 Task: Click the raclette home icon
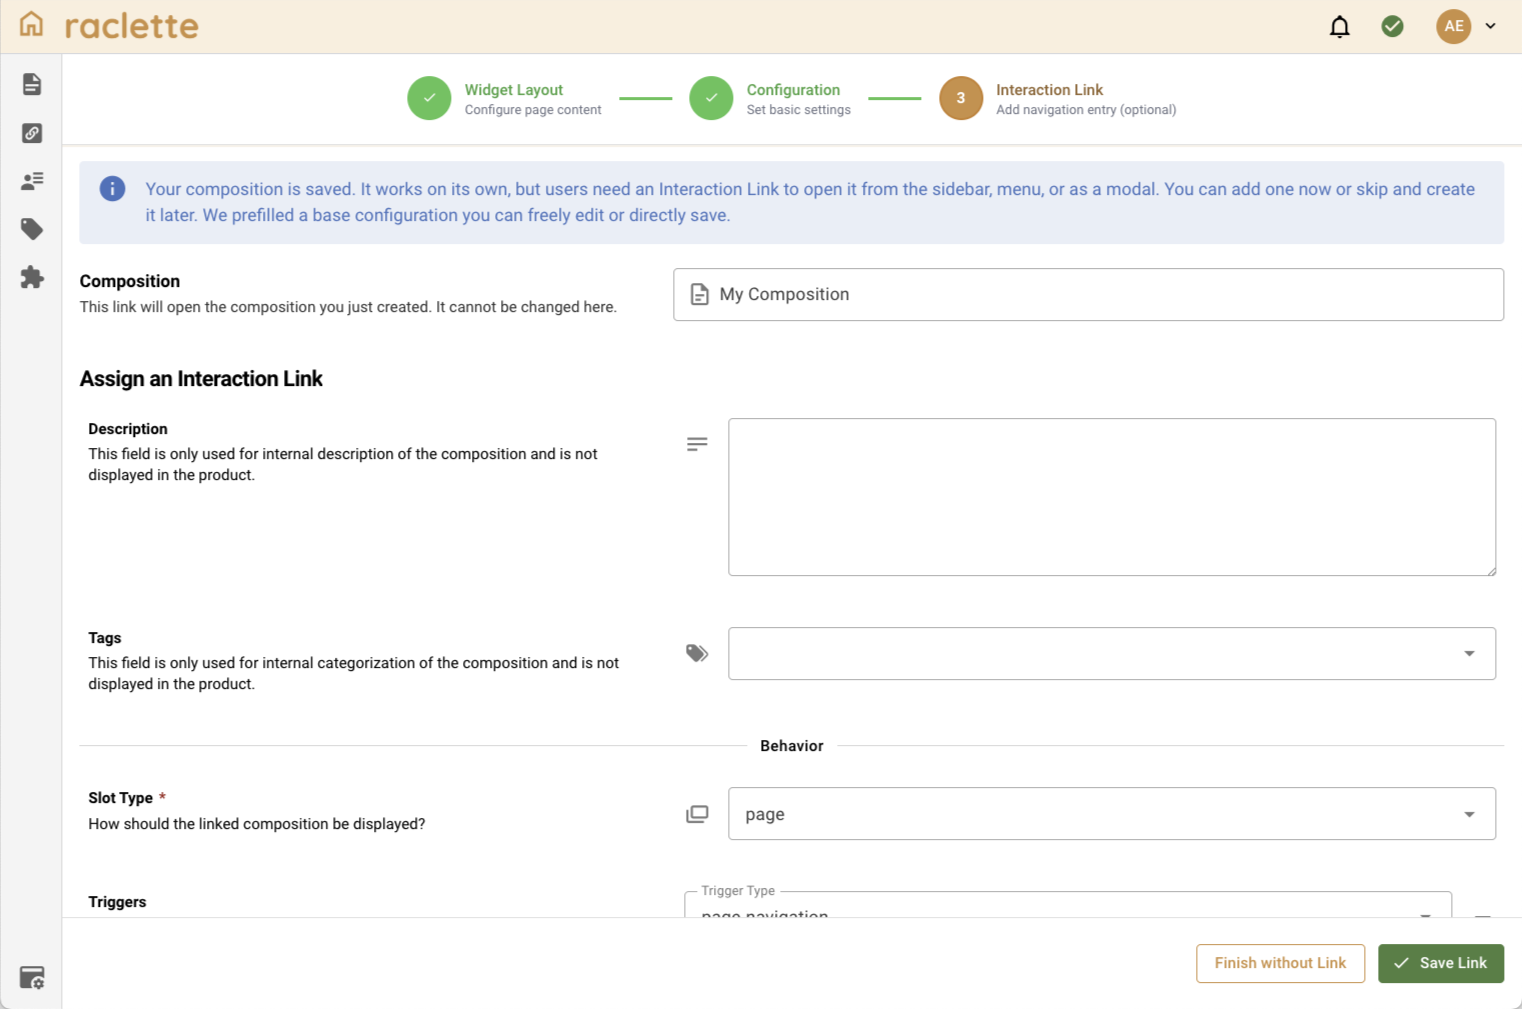coord(32,24)
